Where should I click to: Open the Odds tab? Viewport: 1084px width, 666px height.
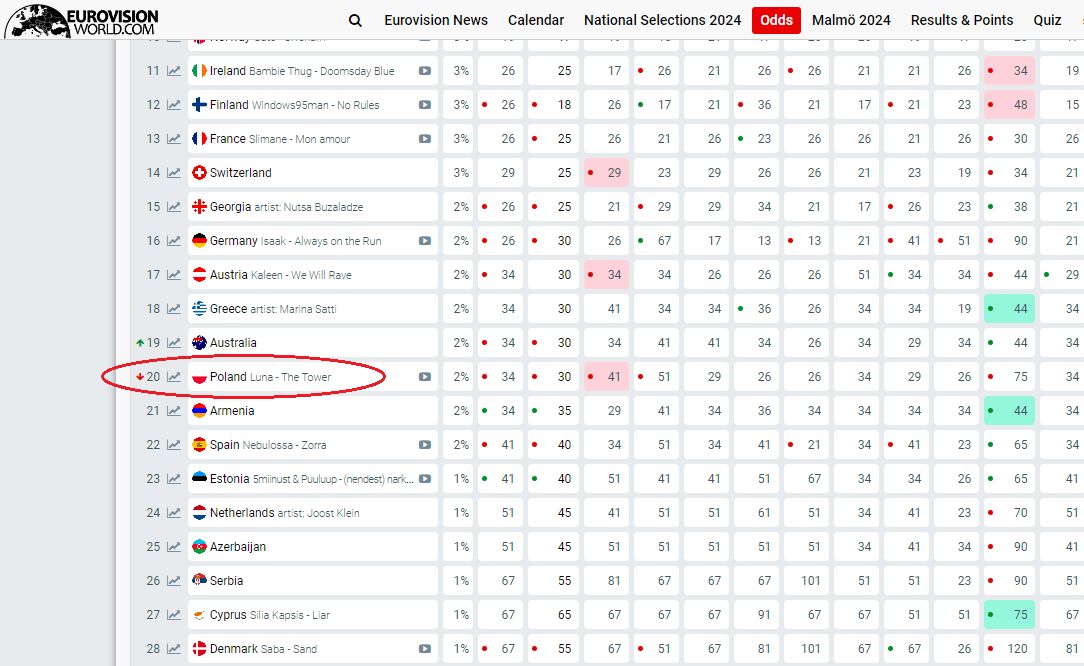[776, 20]
